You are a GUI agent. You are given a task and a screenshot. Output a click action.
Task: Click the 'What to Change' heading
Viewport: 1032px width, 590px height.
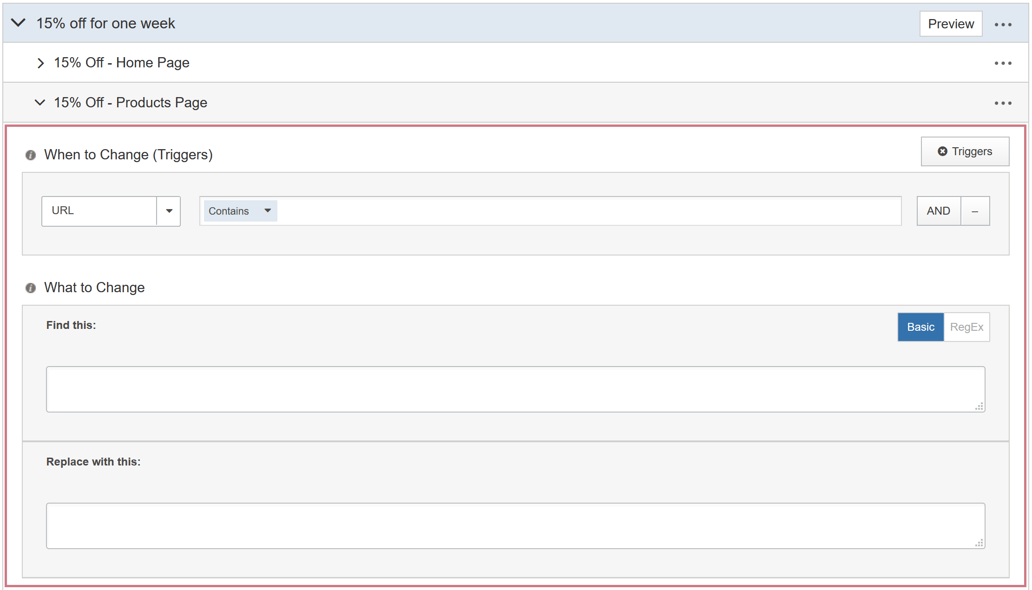[94, 288]
